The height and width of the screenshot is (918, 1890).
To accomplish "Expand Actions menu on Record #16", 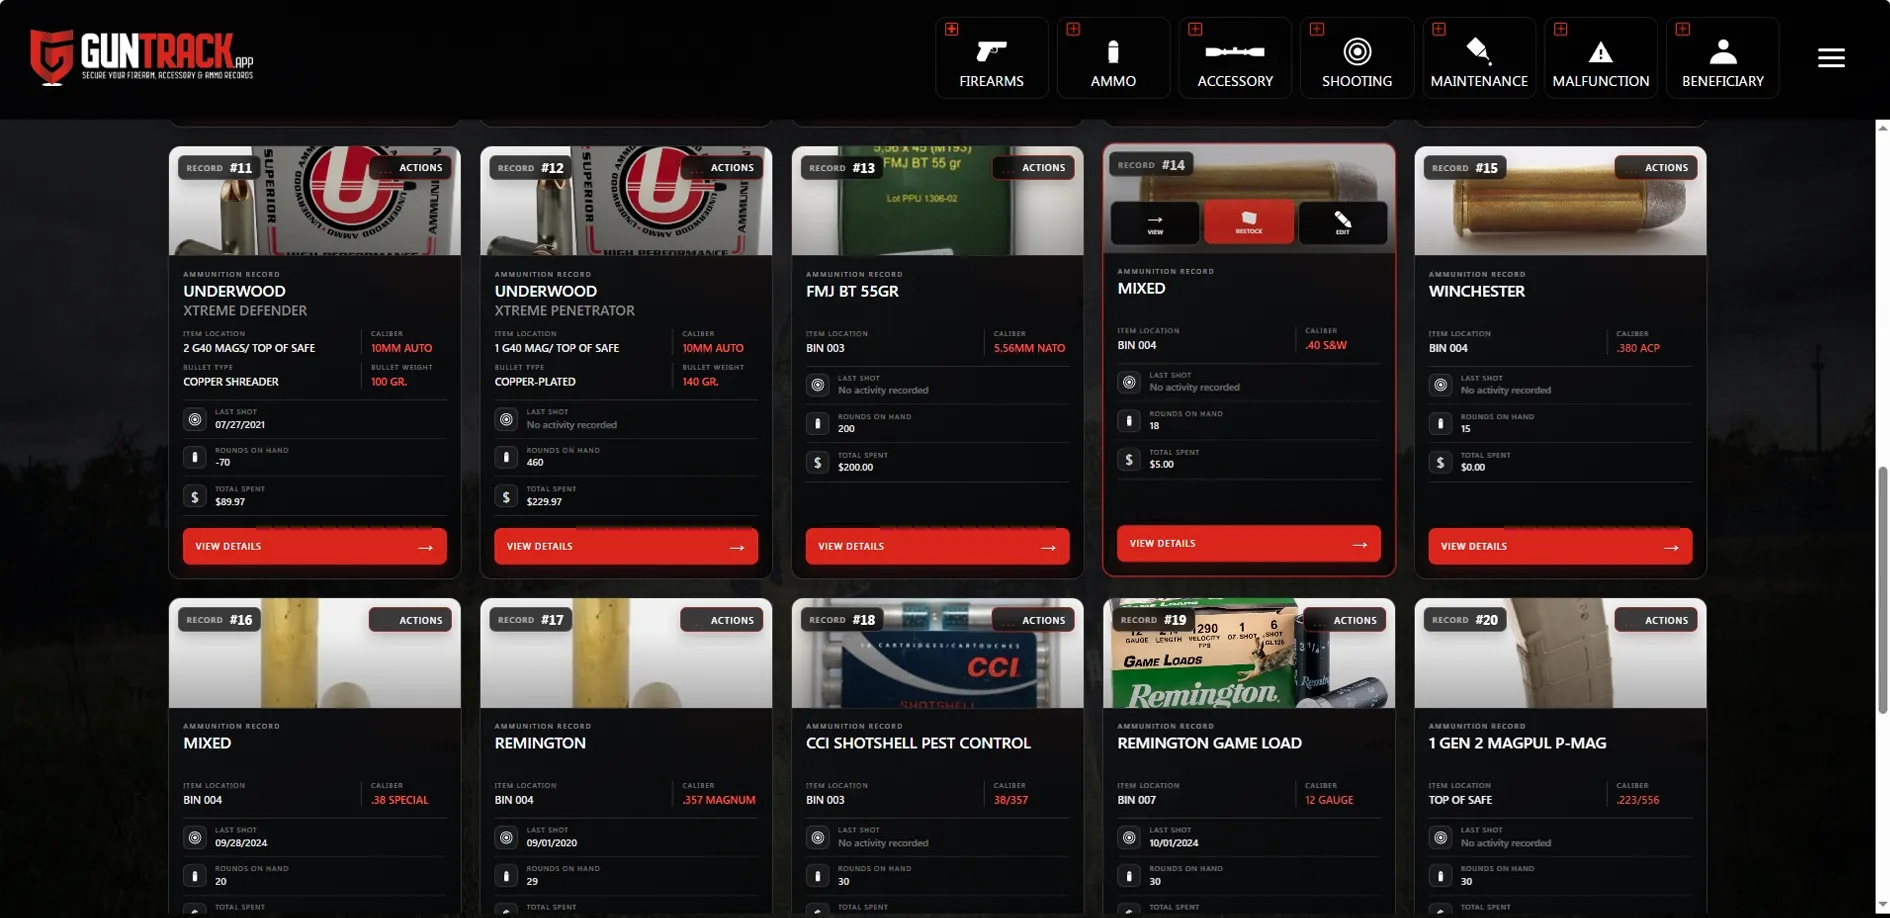I will point(410,620).
